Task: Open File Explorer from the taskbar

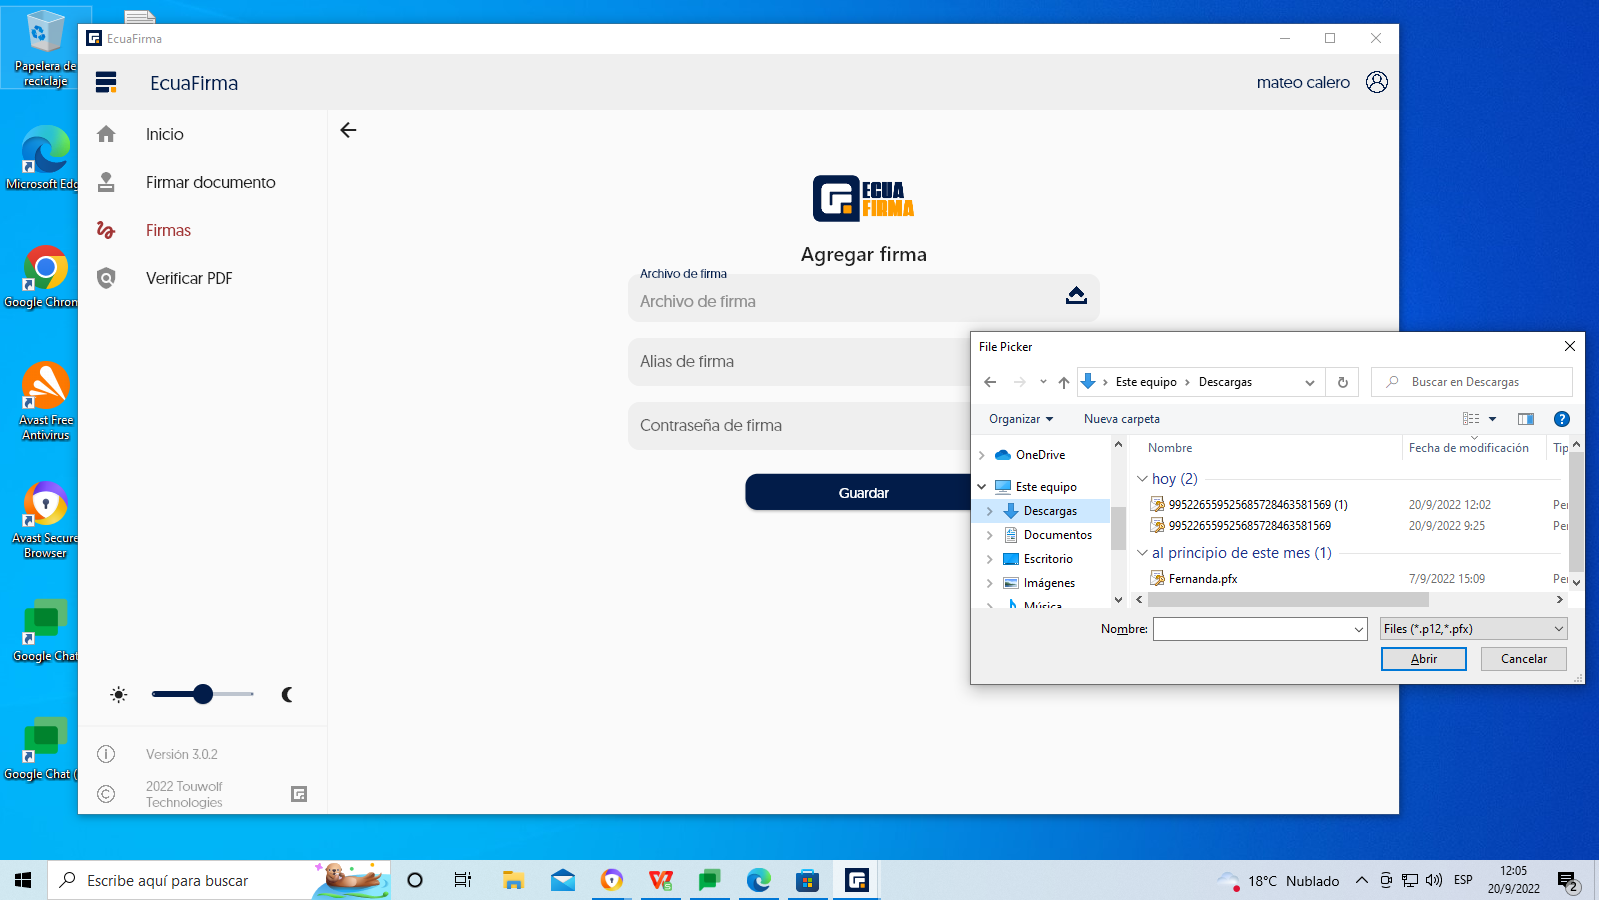Action: tap(513, 880)
